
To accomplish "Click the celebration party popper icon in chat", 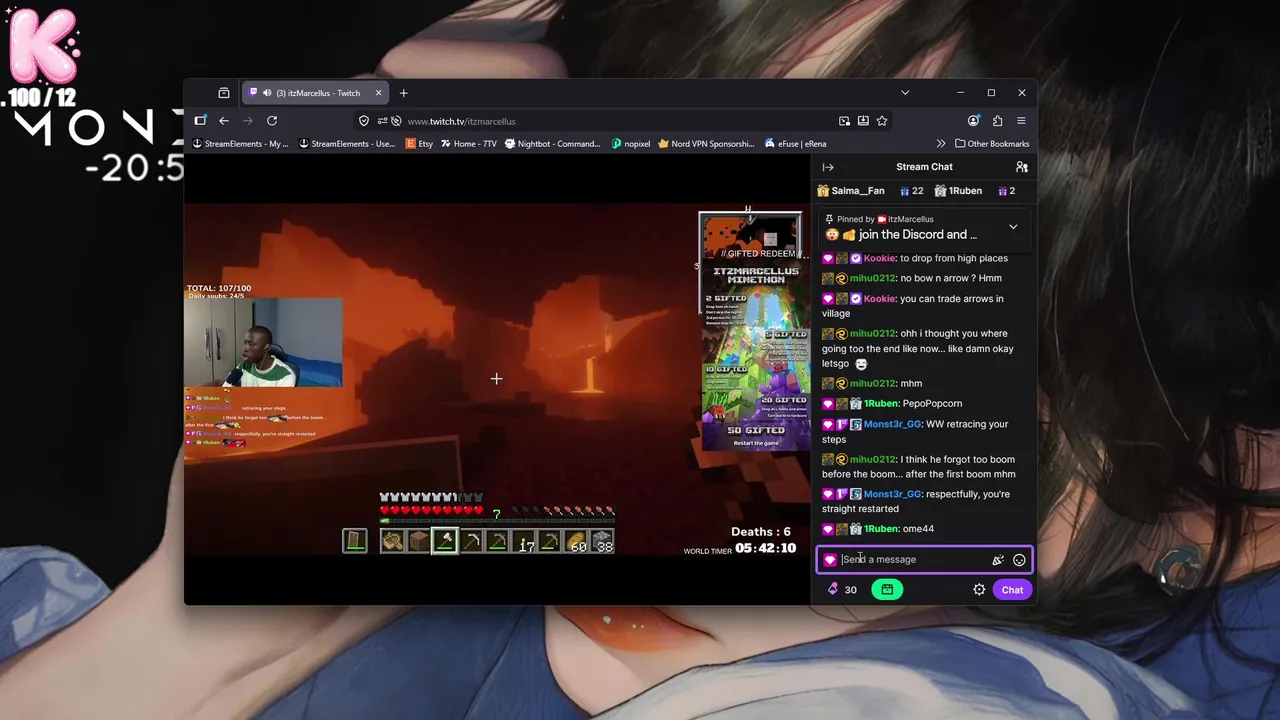I will [x=997, y=560].
